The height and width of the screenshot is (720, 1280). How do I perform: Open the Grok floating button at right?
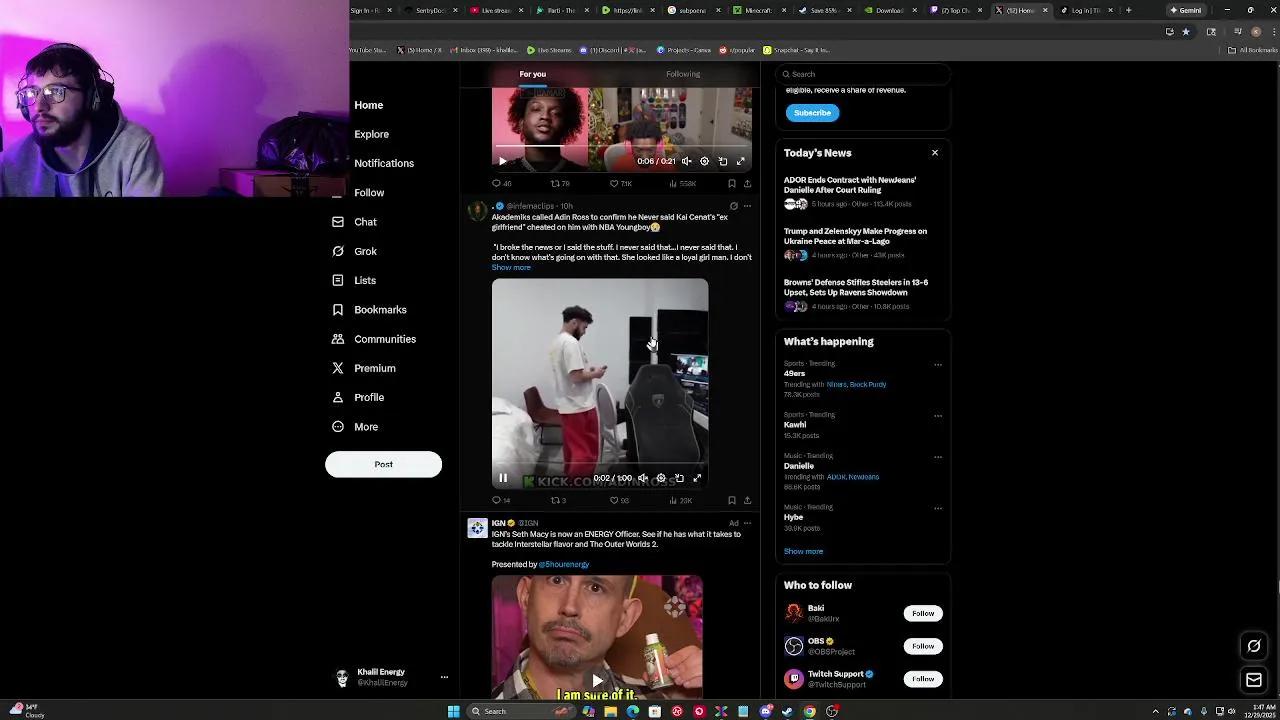(1254, 646)
